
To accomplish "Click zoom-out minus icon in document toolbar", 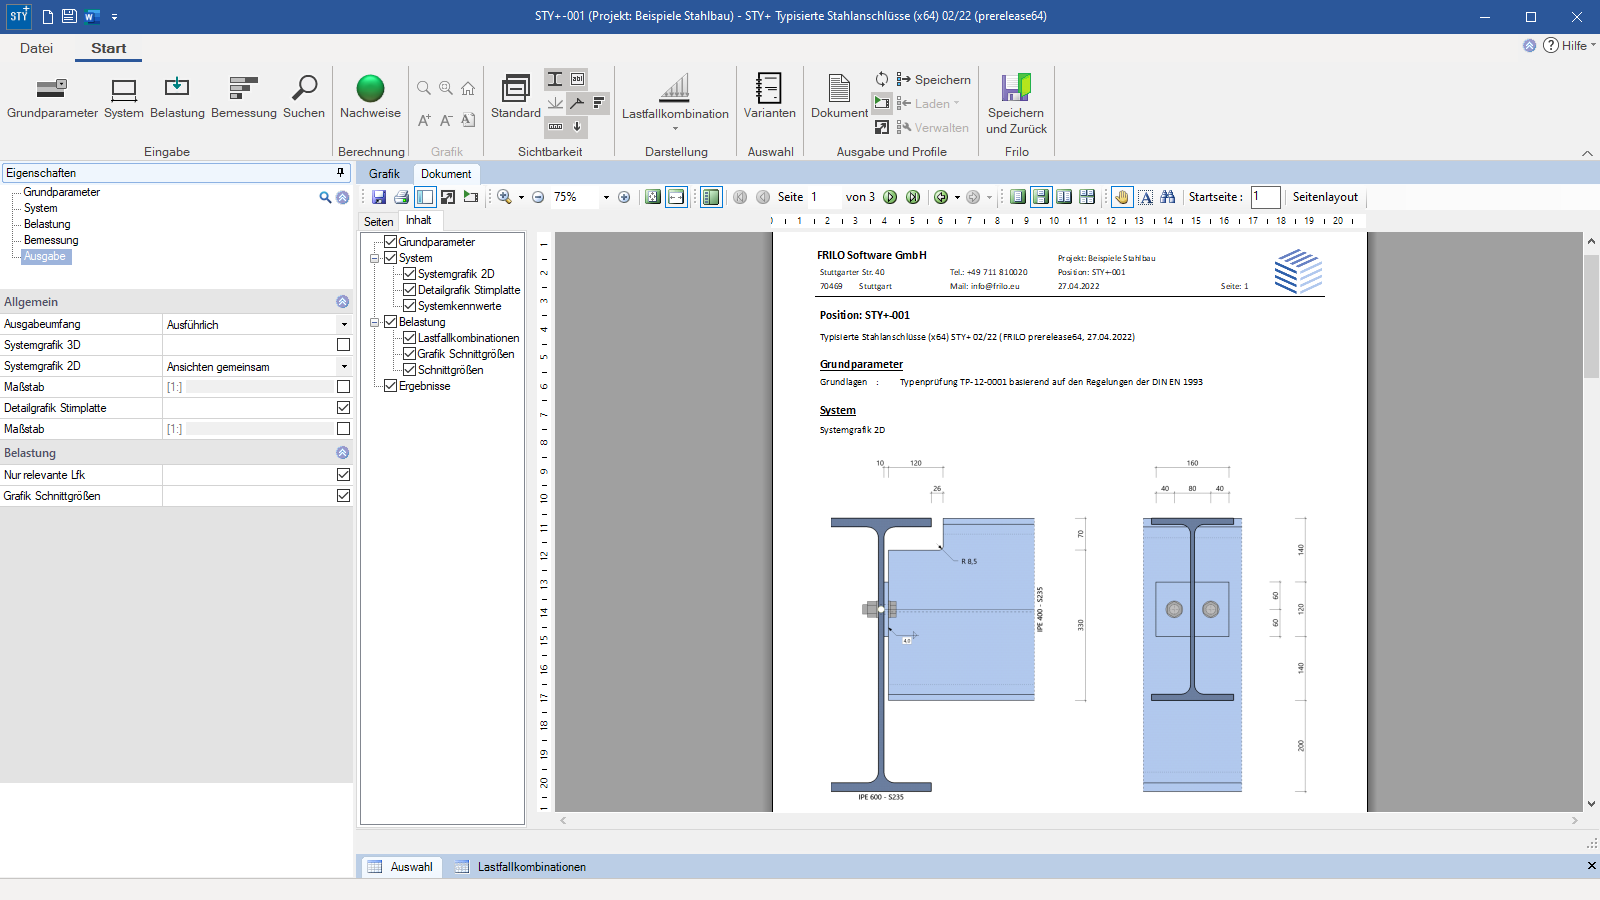I will point(538,197).
